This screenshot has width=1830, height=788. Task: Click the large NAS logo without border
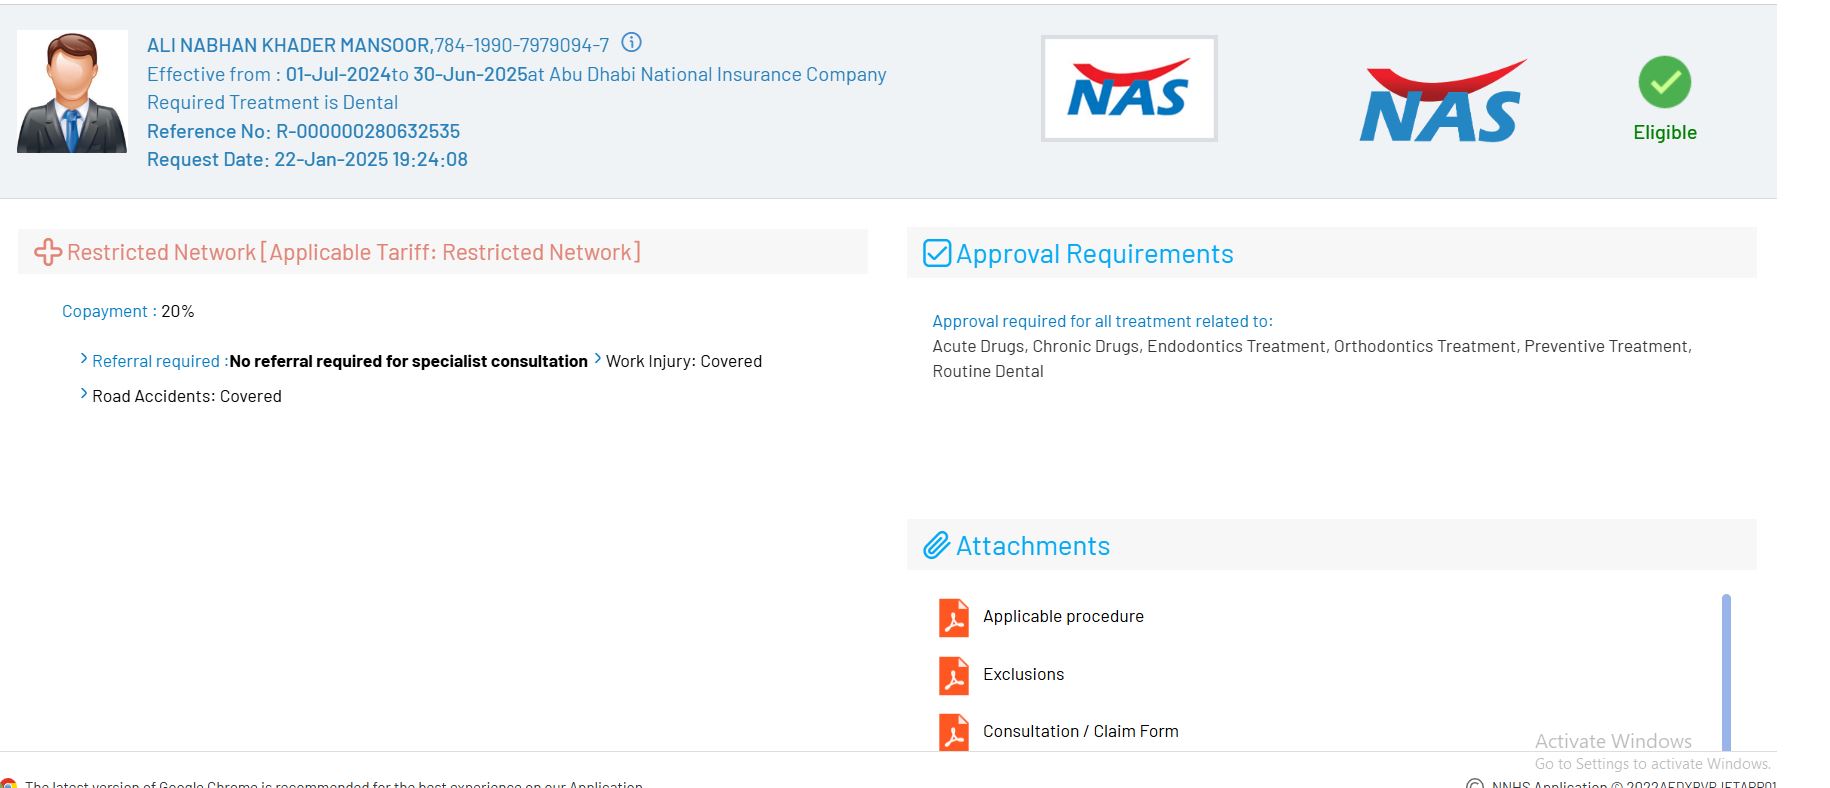[x=1441, y=102]
